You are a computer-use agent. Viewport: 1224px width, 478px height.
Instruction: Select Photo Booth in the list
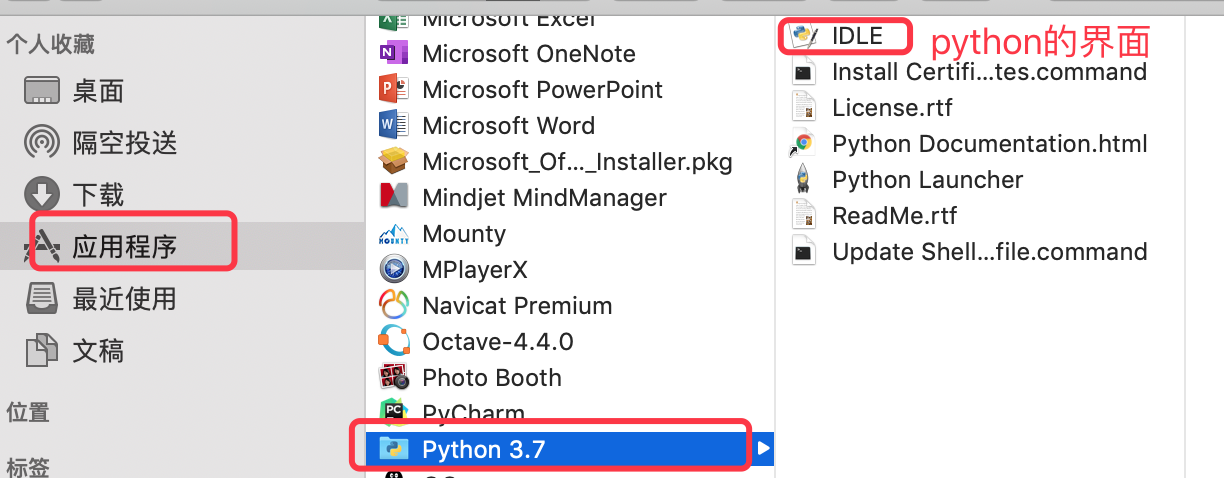click(x=492, y=378)
